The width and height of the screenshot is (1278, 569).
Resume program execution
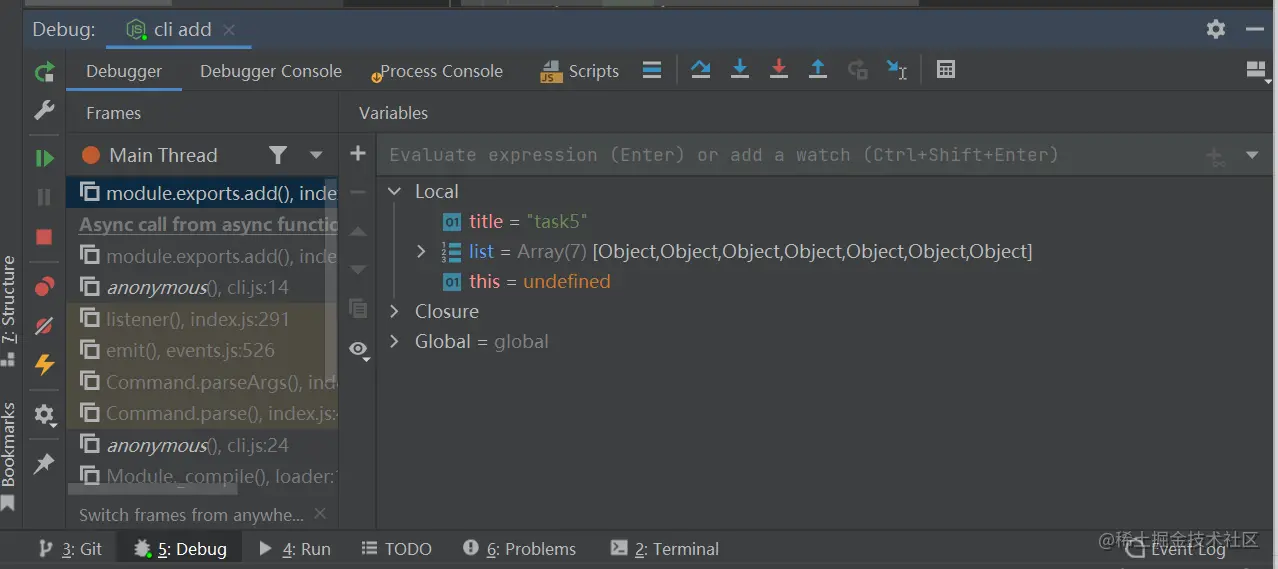[44, 158]
